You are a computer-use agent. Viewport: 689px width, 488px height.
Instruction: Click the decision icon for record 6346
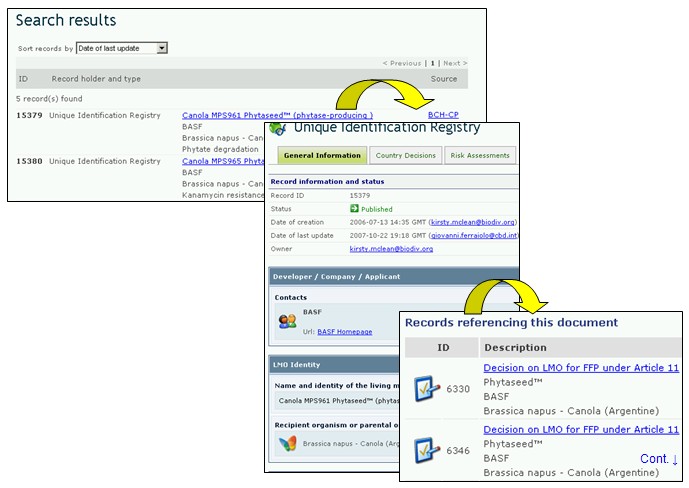coord(426,450)
